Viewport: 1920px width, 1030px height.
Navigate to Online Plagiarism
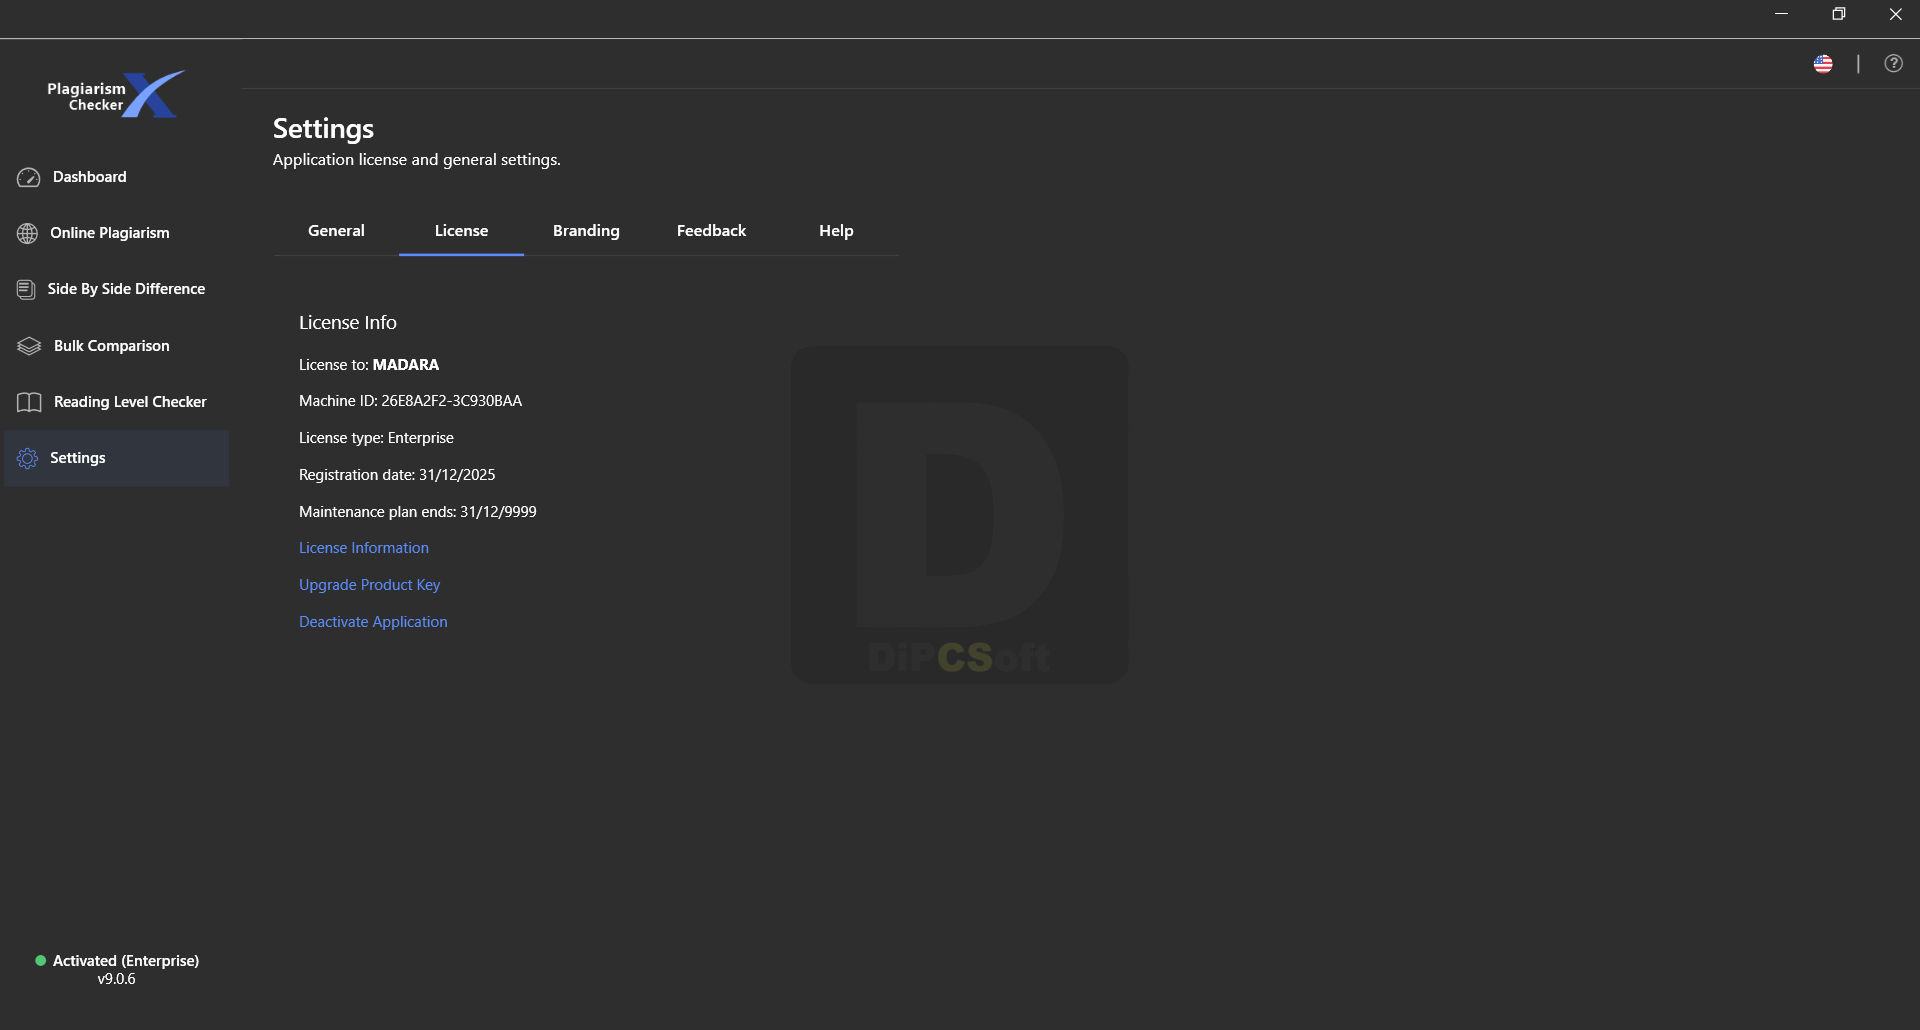pyautogui.click(x=116, y=233)
